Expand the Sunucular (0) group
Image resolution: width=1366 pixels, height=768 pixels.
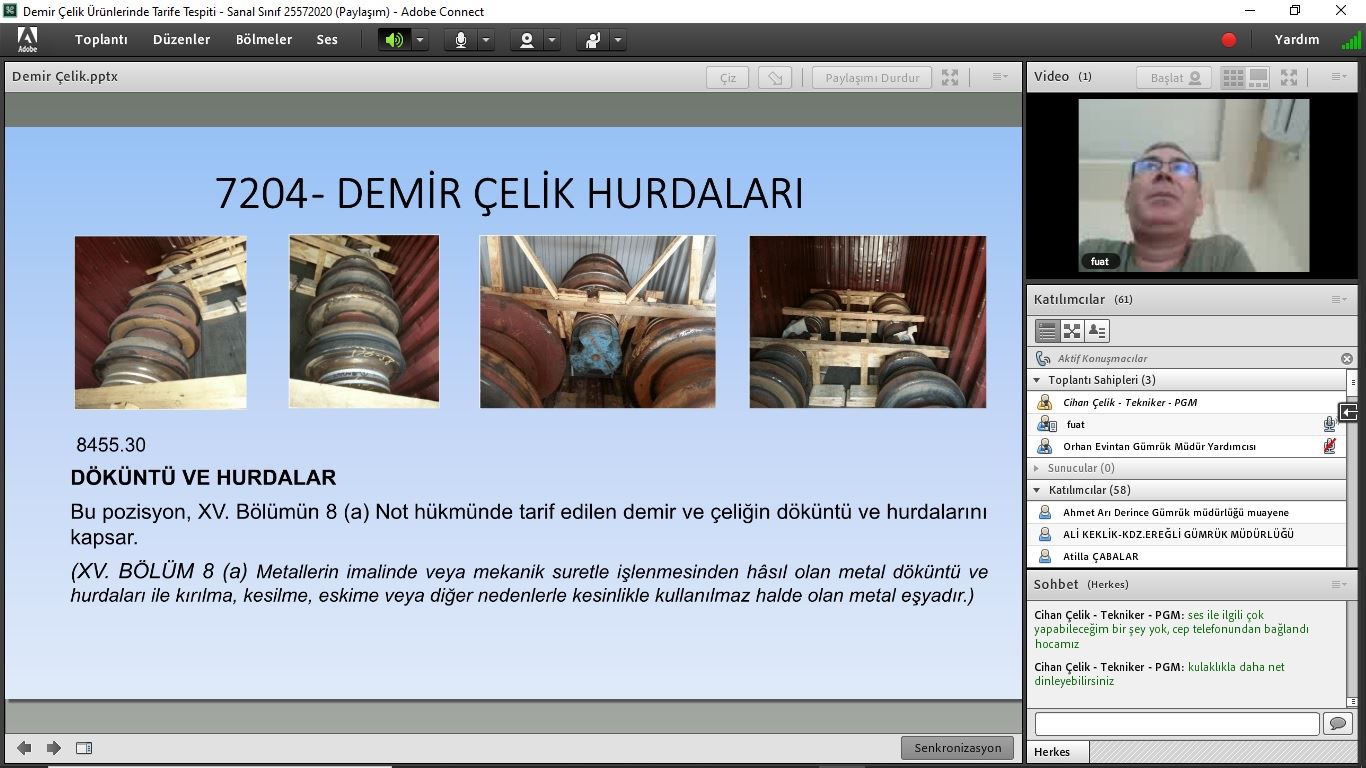(x=1037, y=468)
